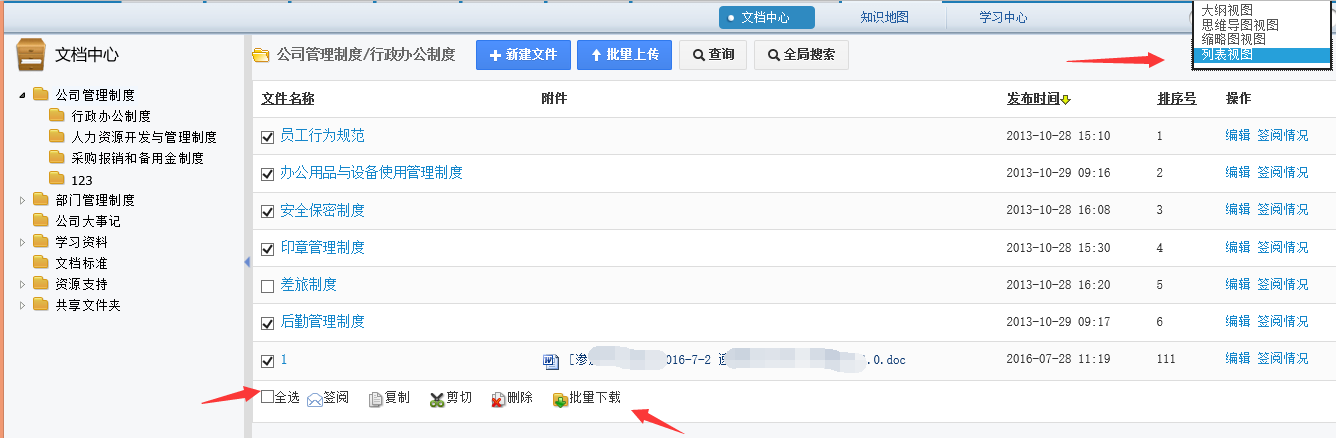Screen dimensions: 1336x438
Task: Sort by the 发布时间 column header text
Action: coord(1033,98)
